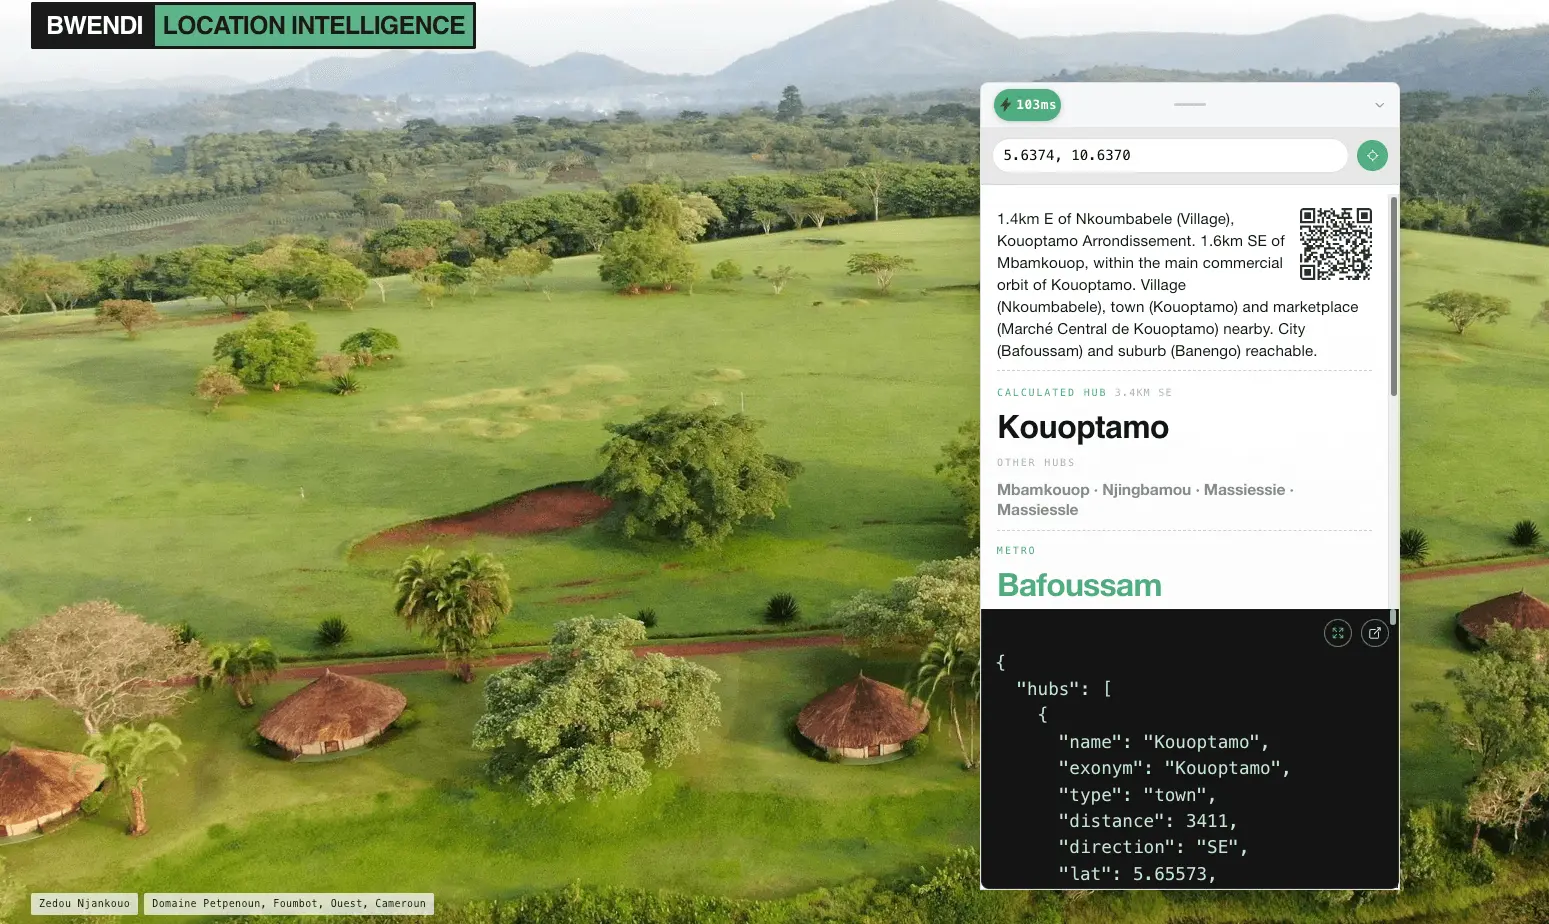Click the METRO label
Screen dimensions: 1549x924
1016,551
